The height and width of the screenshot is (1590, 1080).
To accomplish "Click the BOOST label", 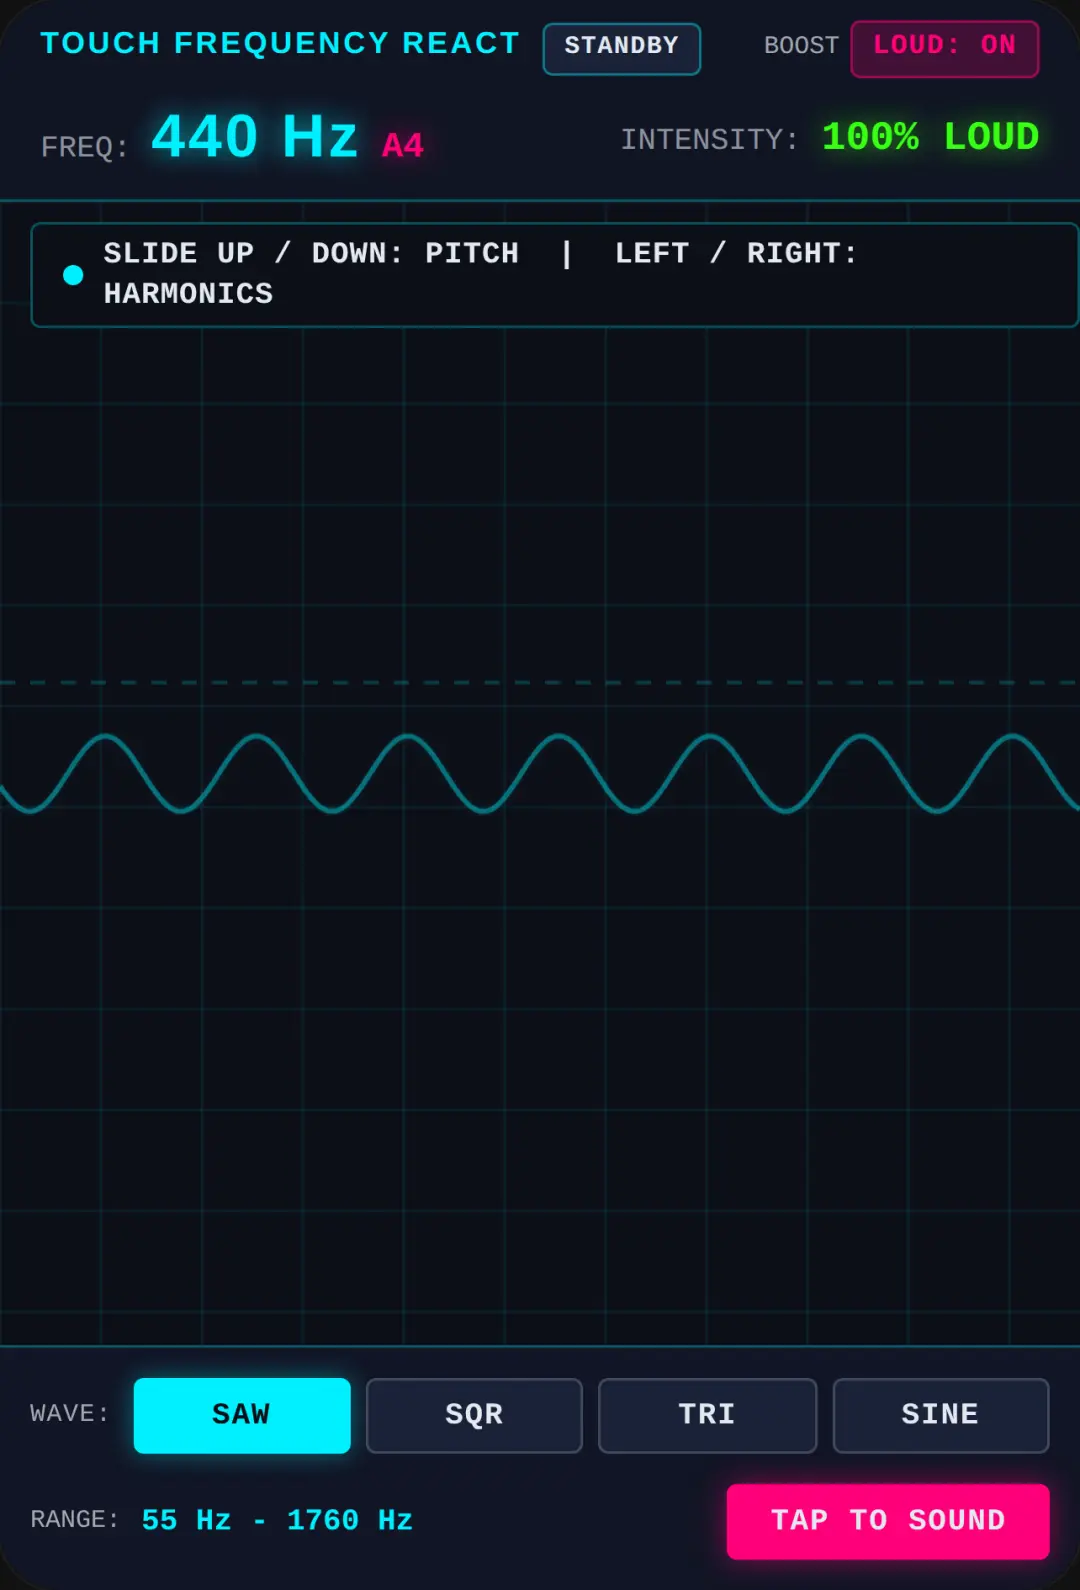I will click(801, 46).
